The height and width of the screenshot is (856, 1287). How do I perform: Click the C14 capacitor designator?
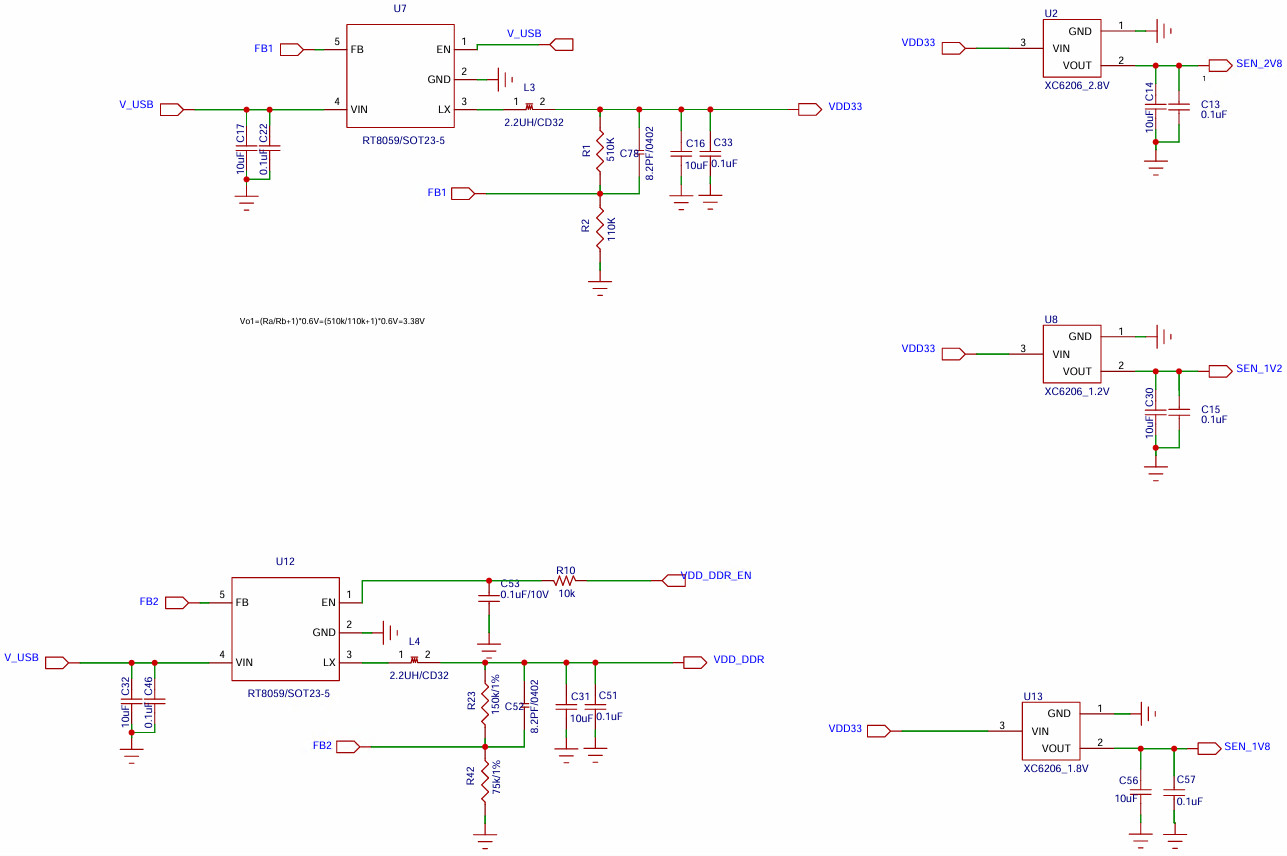(1150, 91)
